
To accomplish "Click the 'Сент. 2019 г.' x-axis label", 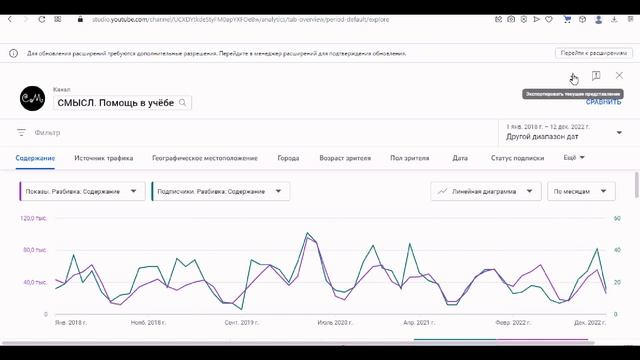I will pos(242,322).
